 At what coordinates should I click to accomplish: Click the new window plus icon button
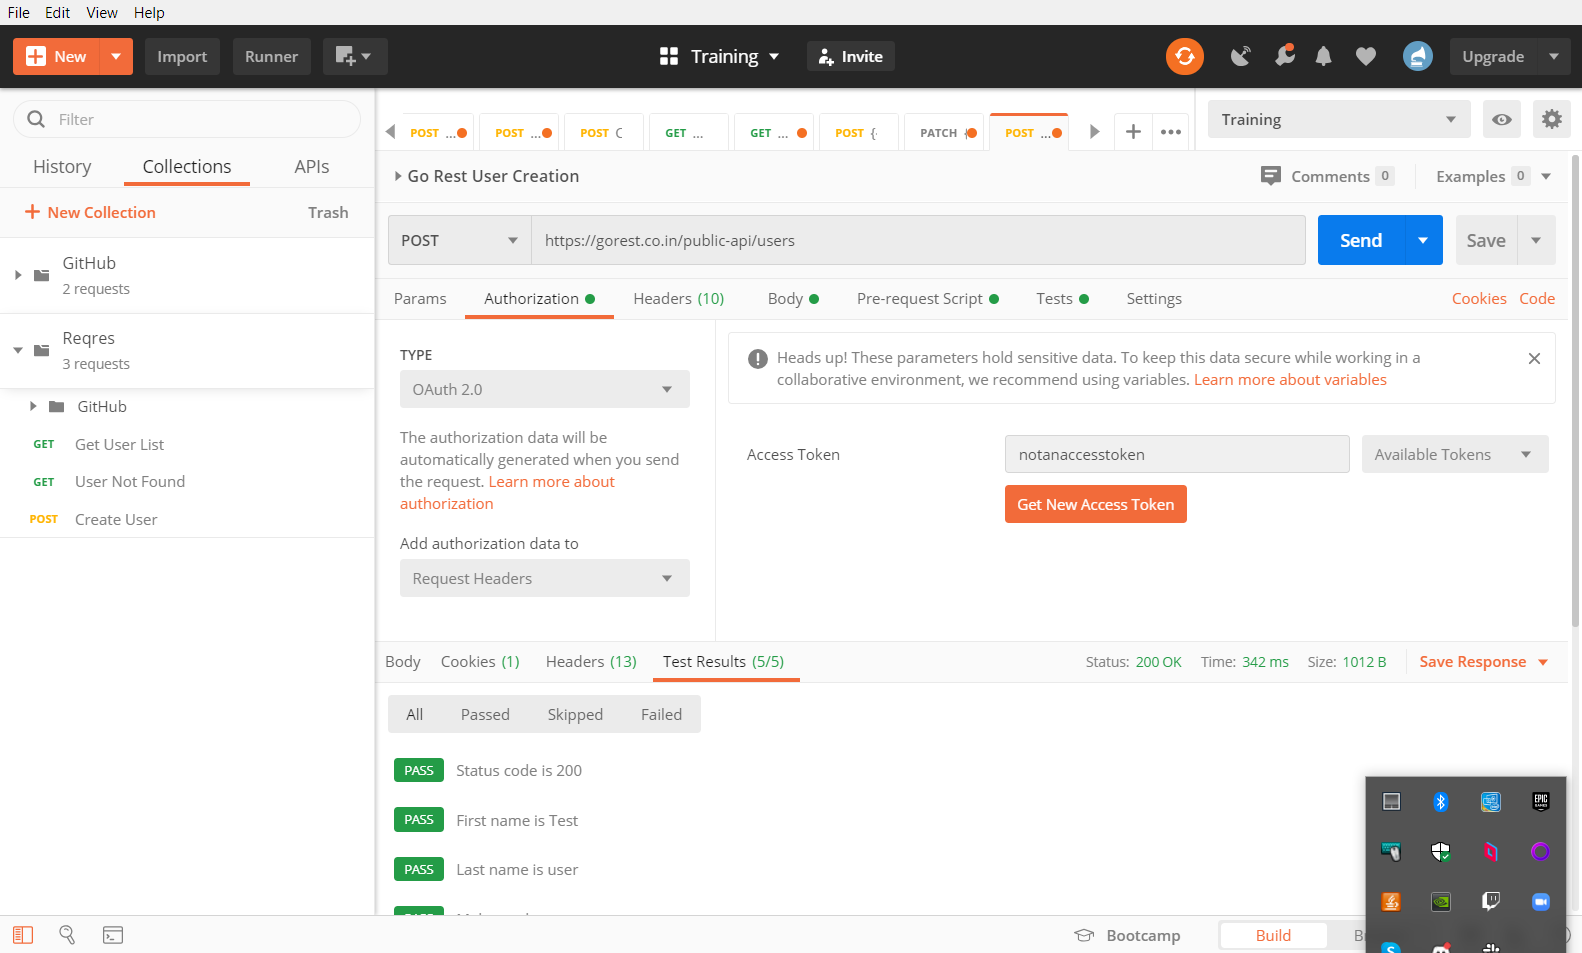coord(353,56)
